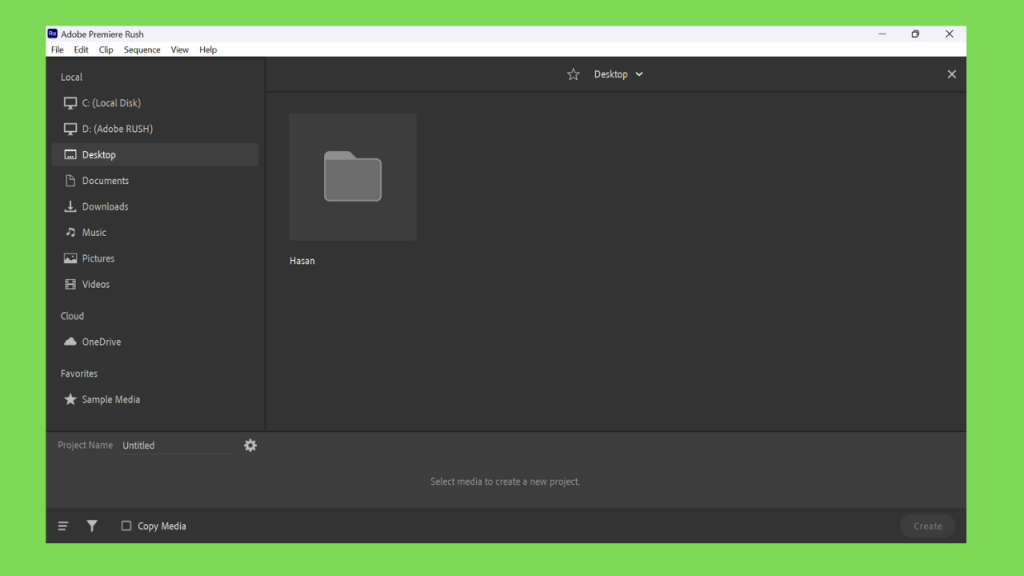
Task: Open the media filter funnel icon
Action: pyautogui.click(x=92, y=526)
